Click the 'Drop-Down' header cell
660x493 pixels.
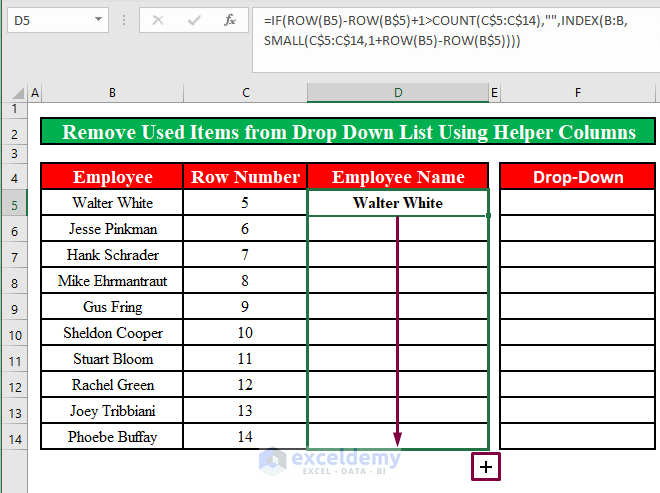click(578, 177)
